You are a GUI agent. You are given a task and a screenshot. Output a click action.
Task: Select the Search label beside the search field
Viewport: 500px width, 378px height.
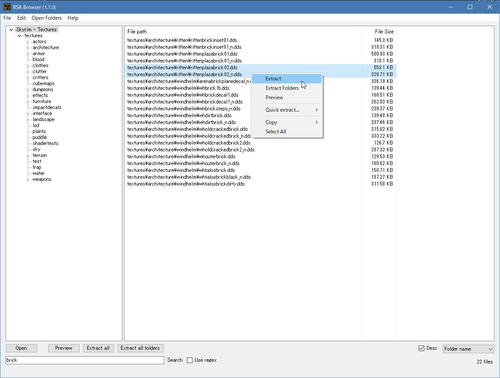pyautogui.click(x=175, y=360)
